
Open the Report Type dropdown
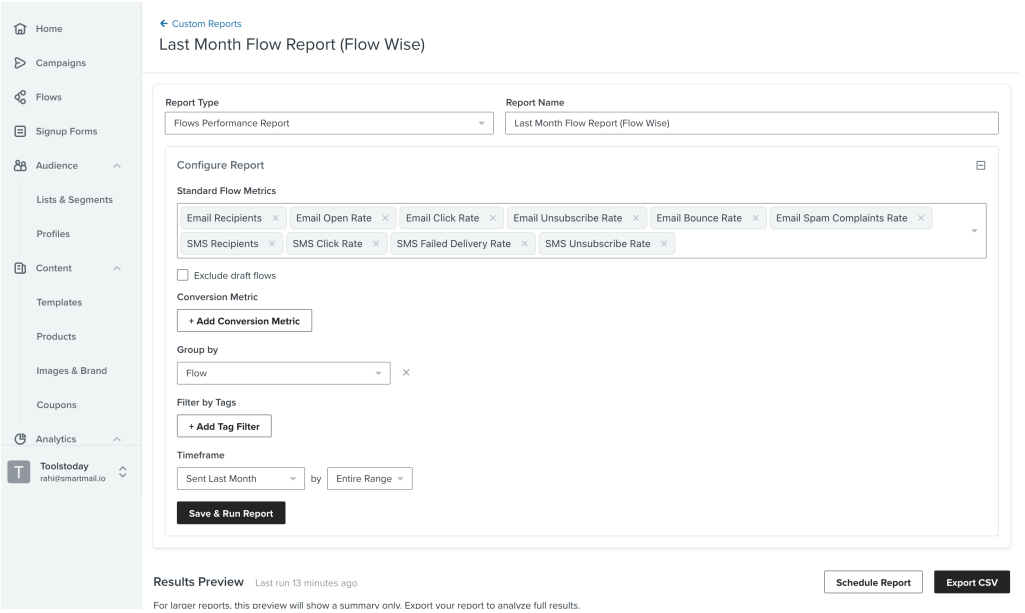coord(329,124)
